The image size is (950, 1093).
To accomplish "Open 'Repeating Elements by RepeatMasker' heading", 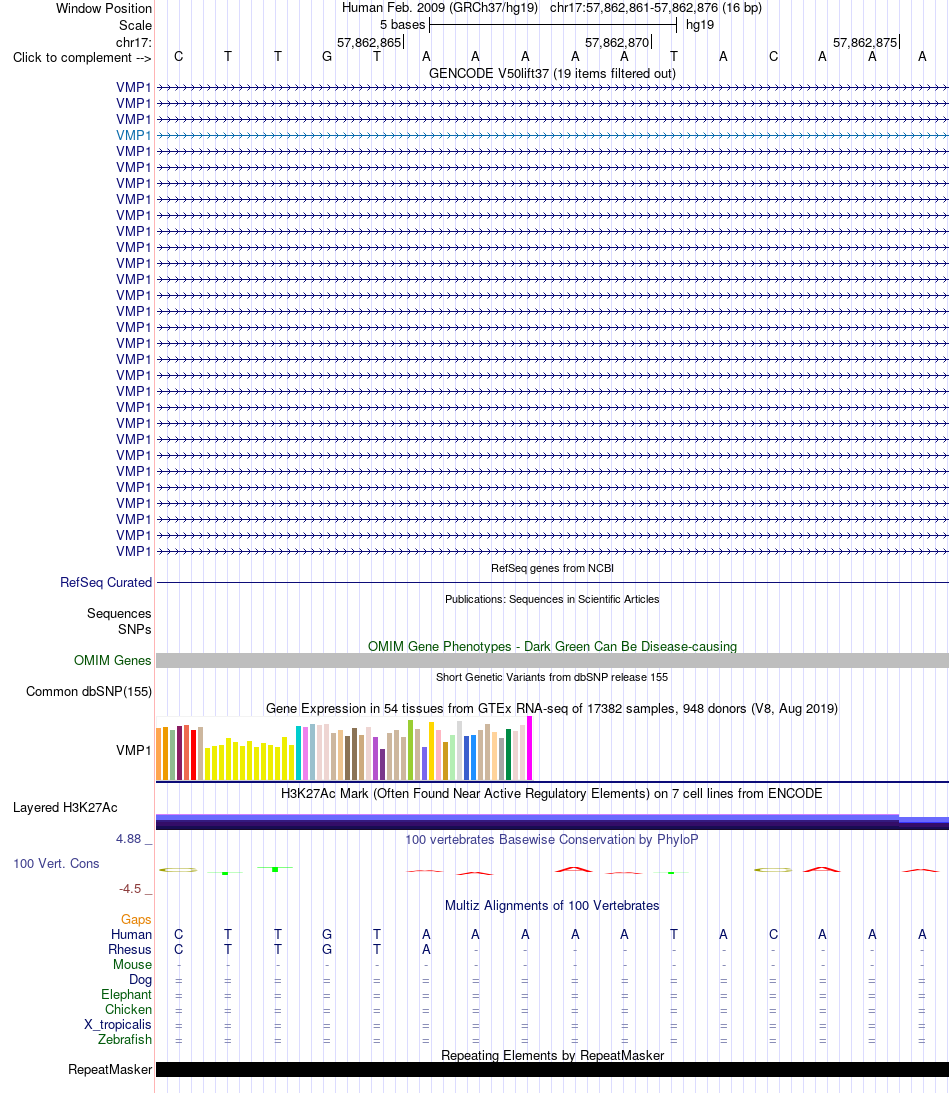I will click(x=552, y=1055).
